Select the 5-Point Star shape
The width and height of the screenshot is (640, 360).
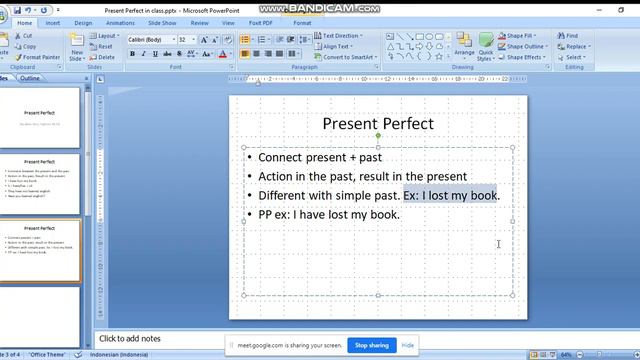point(439,56)
